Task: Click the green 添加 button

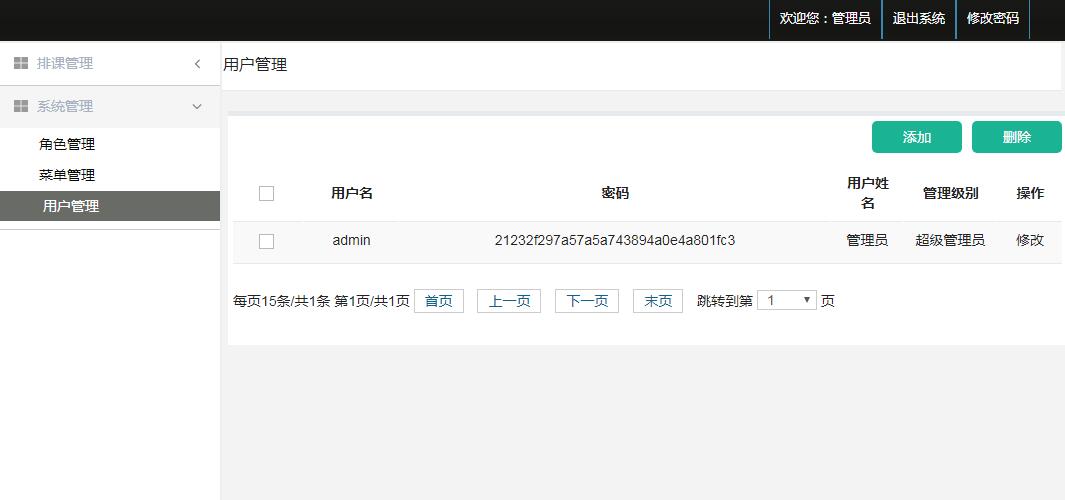Action: coord(917,137)
